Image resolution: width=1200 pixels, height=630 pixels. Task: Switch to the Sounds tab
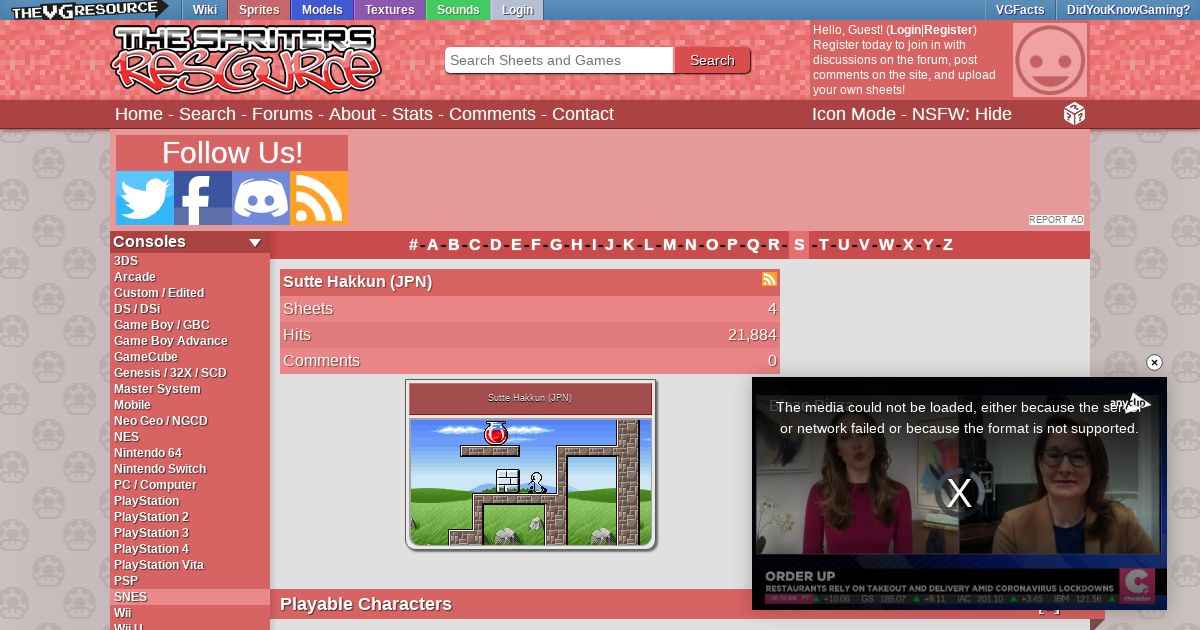(458, 10)
